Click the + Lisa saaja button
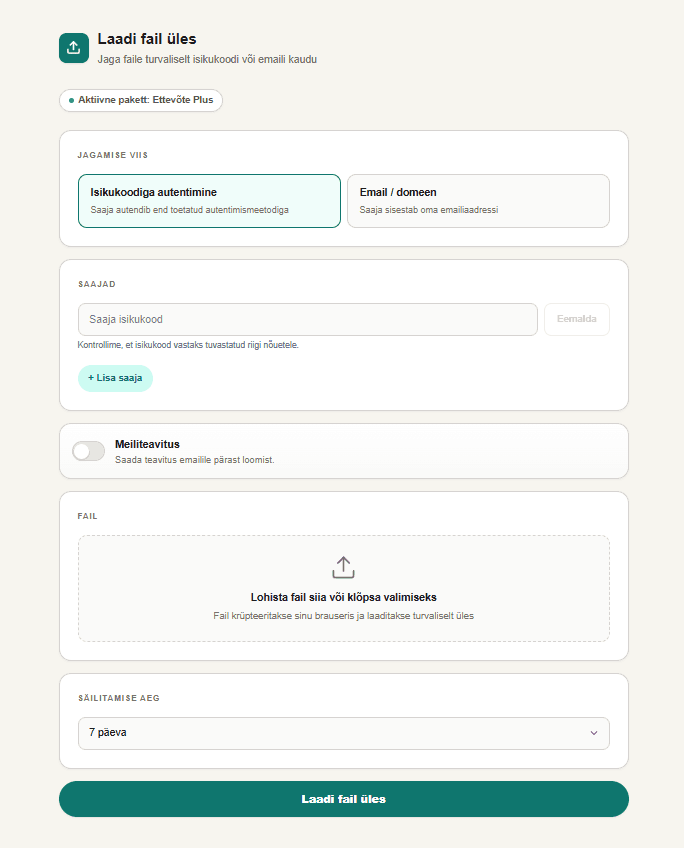The height and width of the screenshot is (848, 684). click(x=115, y=378)
